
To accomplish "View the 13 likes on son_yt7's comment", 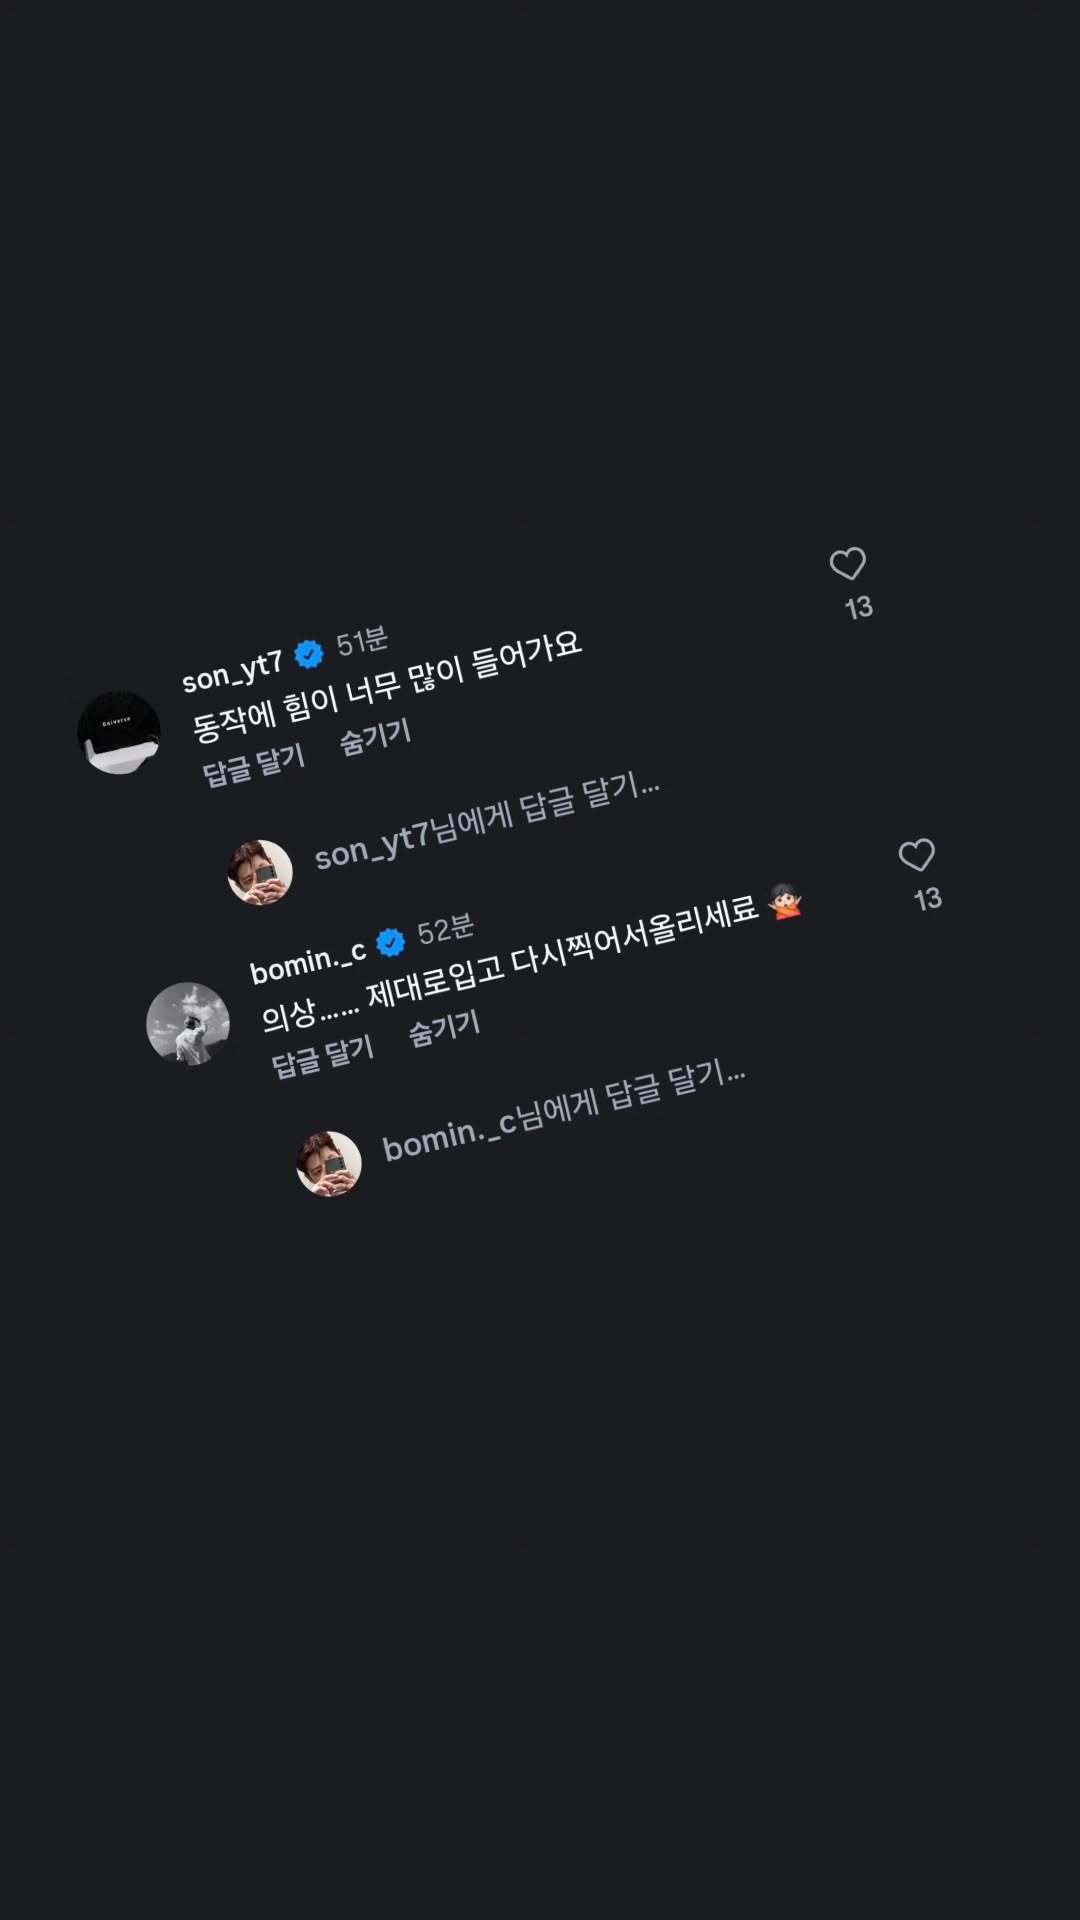I will coord(858,607).
